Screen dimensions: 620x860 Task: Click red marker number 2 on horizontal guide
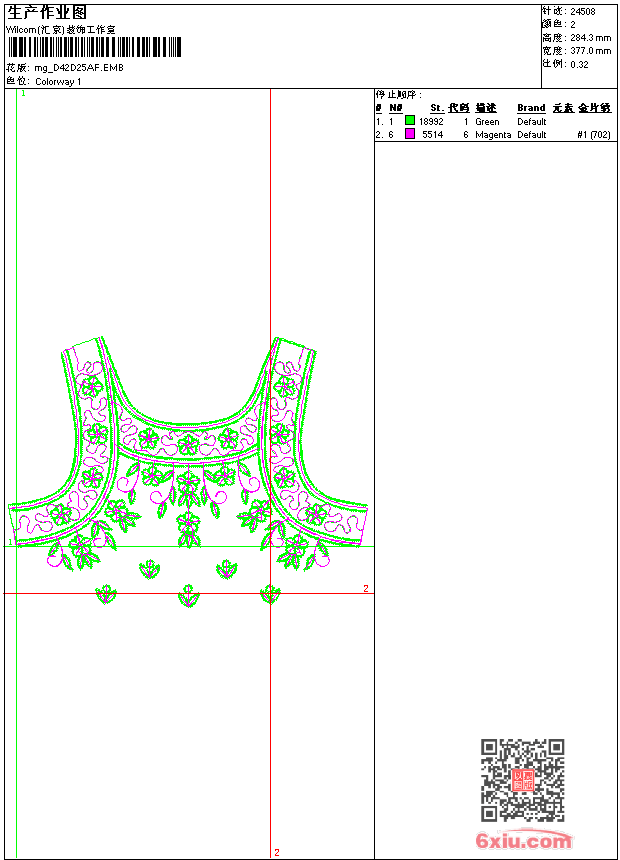point(366,588)
